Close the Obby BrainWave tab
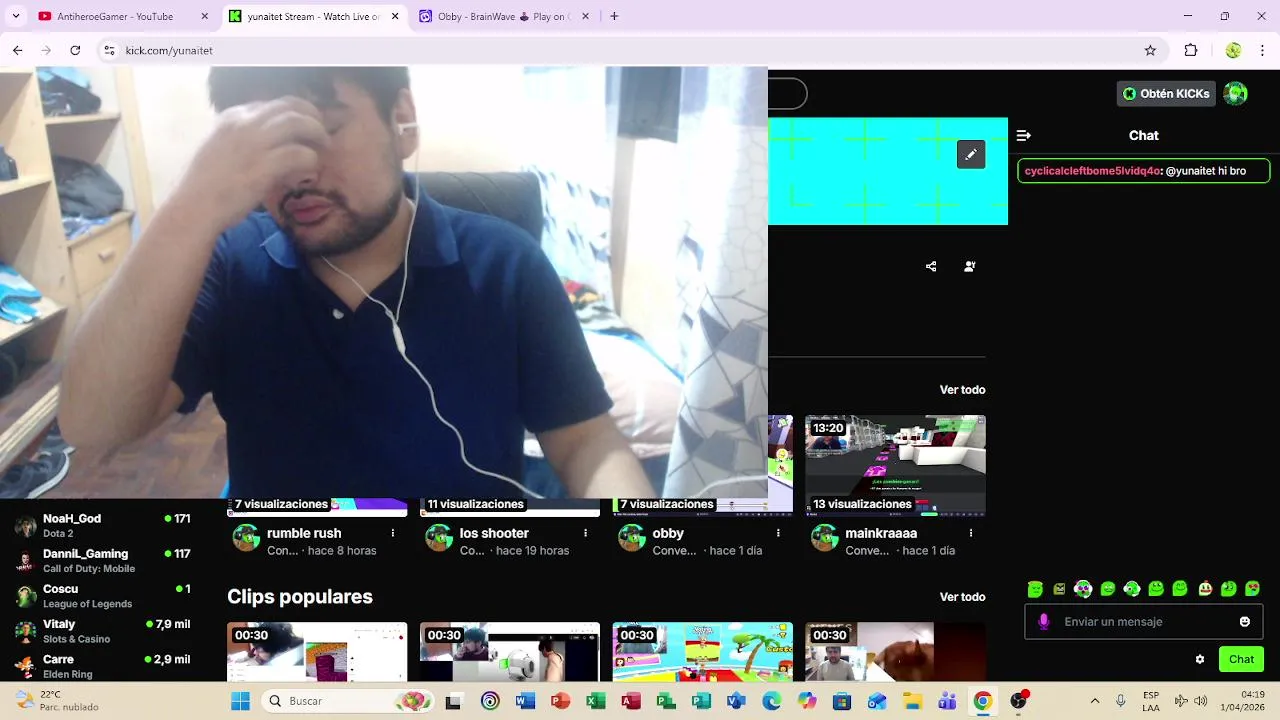 (586, 16)
